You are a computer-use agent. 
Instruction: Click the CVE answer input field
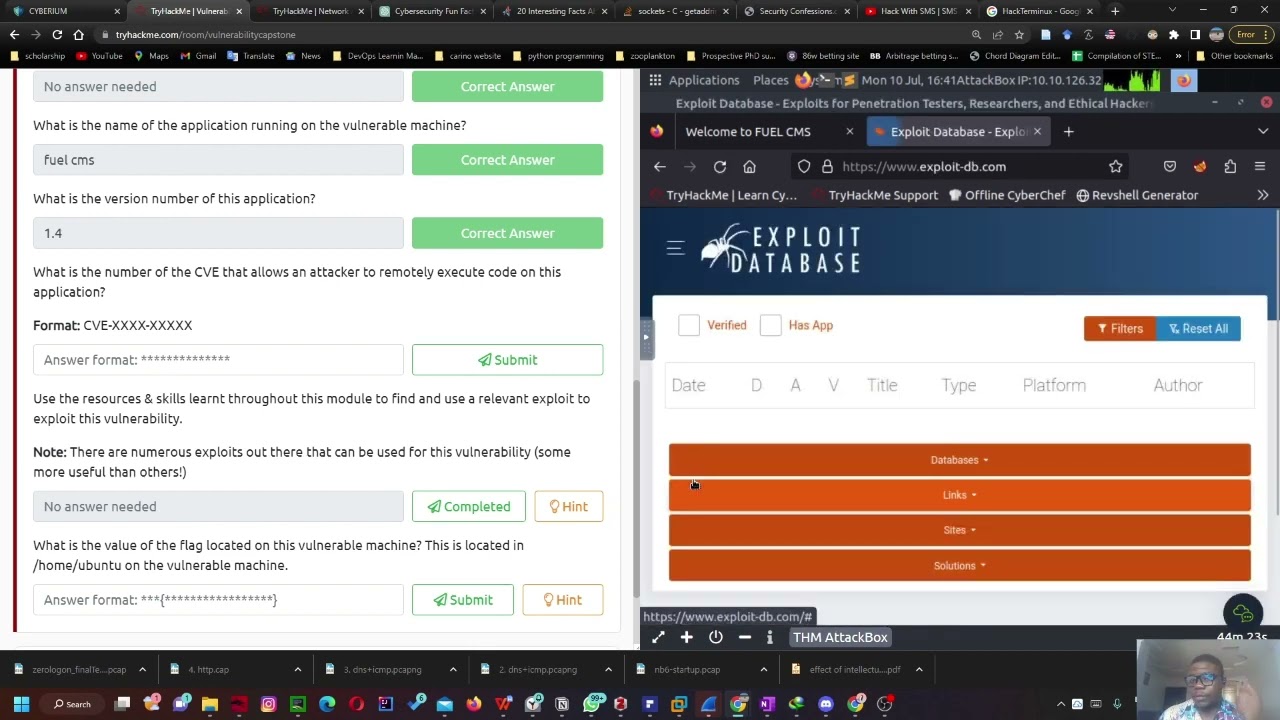[x=218, y=360]
